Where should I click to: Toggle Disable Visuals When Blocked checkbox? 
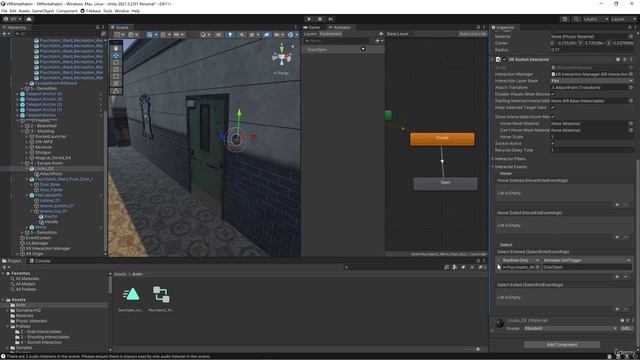point(553,94)
